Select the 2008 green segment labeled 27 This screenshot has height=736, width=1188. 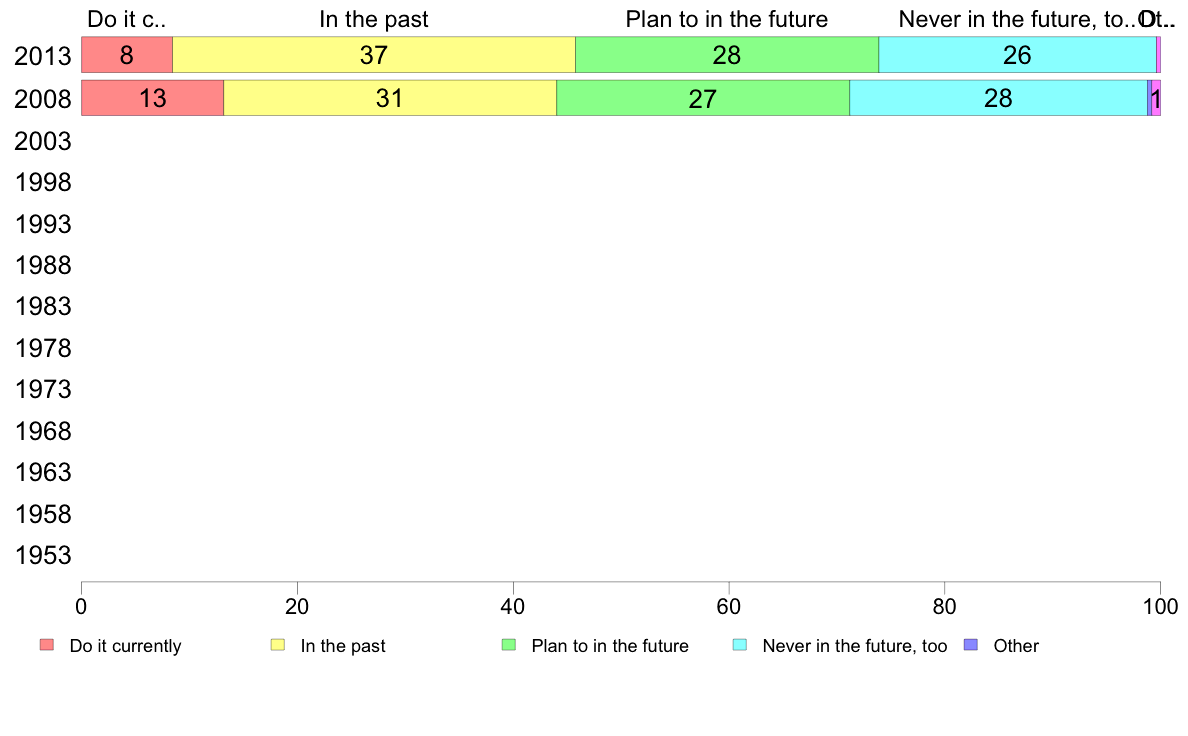click(703, 98)
